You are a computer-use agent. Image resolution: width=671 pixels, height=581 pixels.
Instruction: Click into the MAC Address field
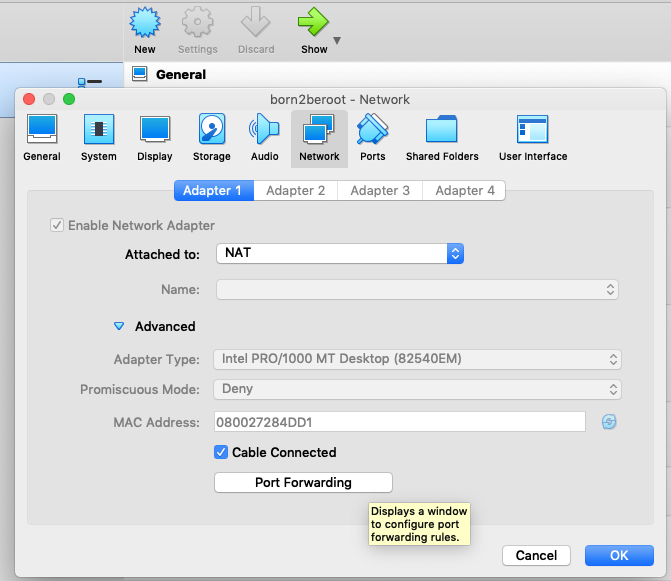[x=400, y=422]
